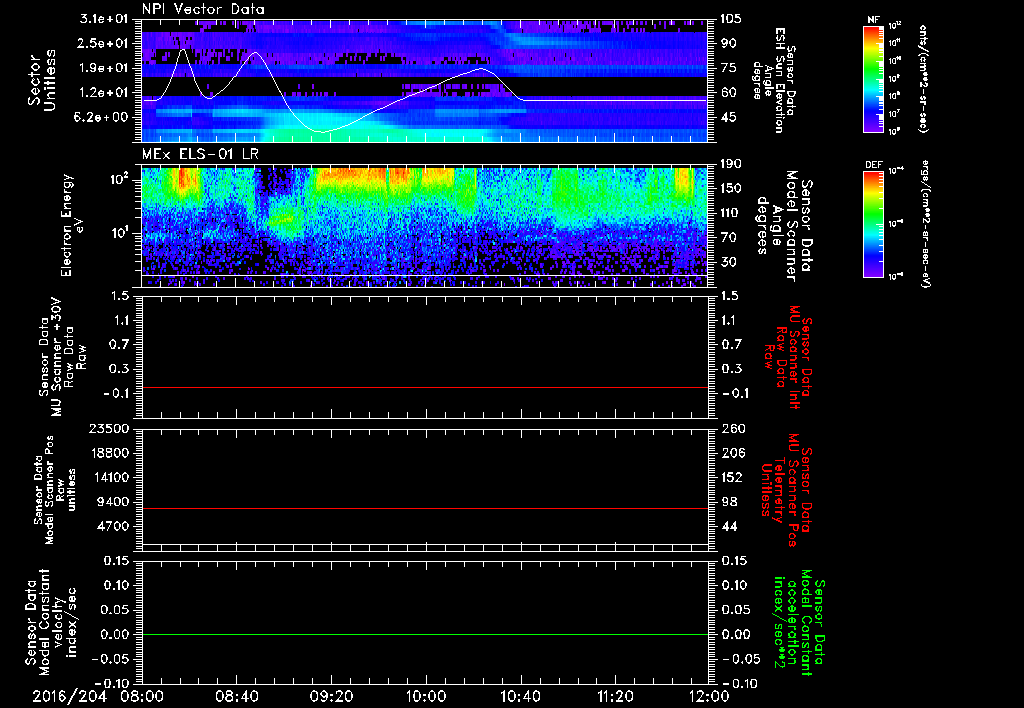The width and height of the screenshot is (1024, 708).
Task: Click the 'Sector Unitless' axis label
Action: click(42, 80)
